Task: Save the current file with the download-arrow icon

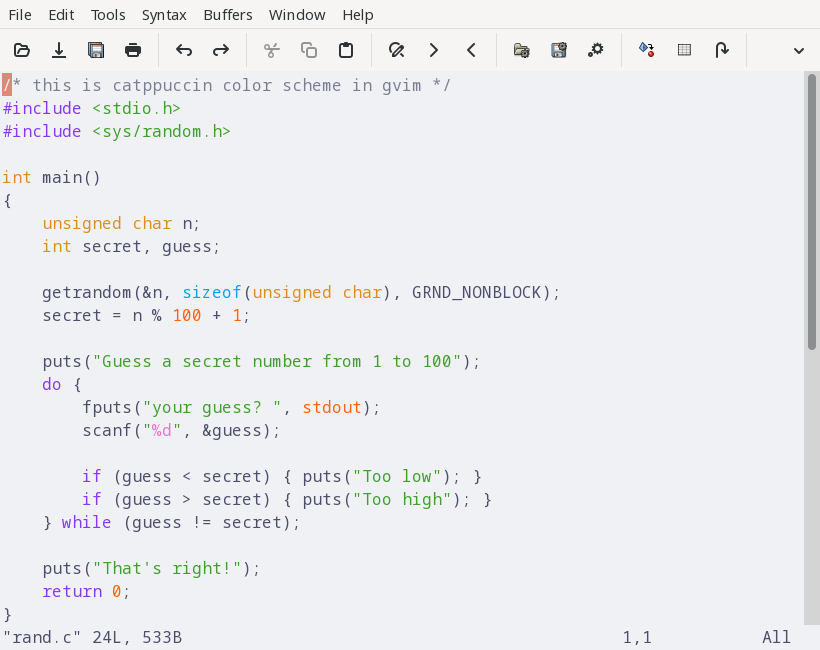Action: pyautogui.click(x=59, y=50)
